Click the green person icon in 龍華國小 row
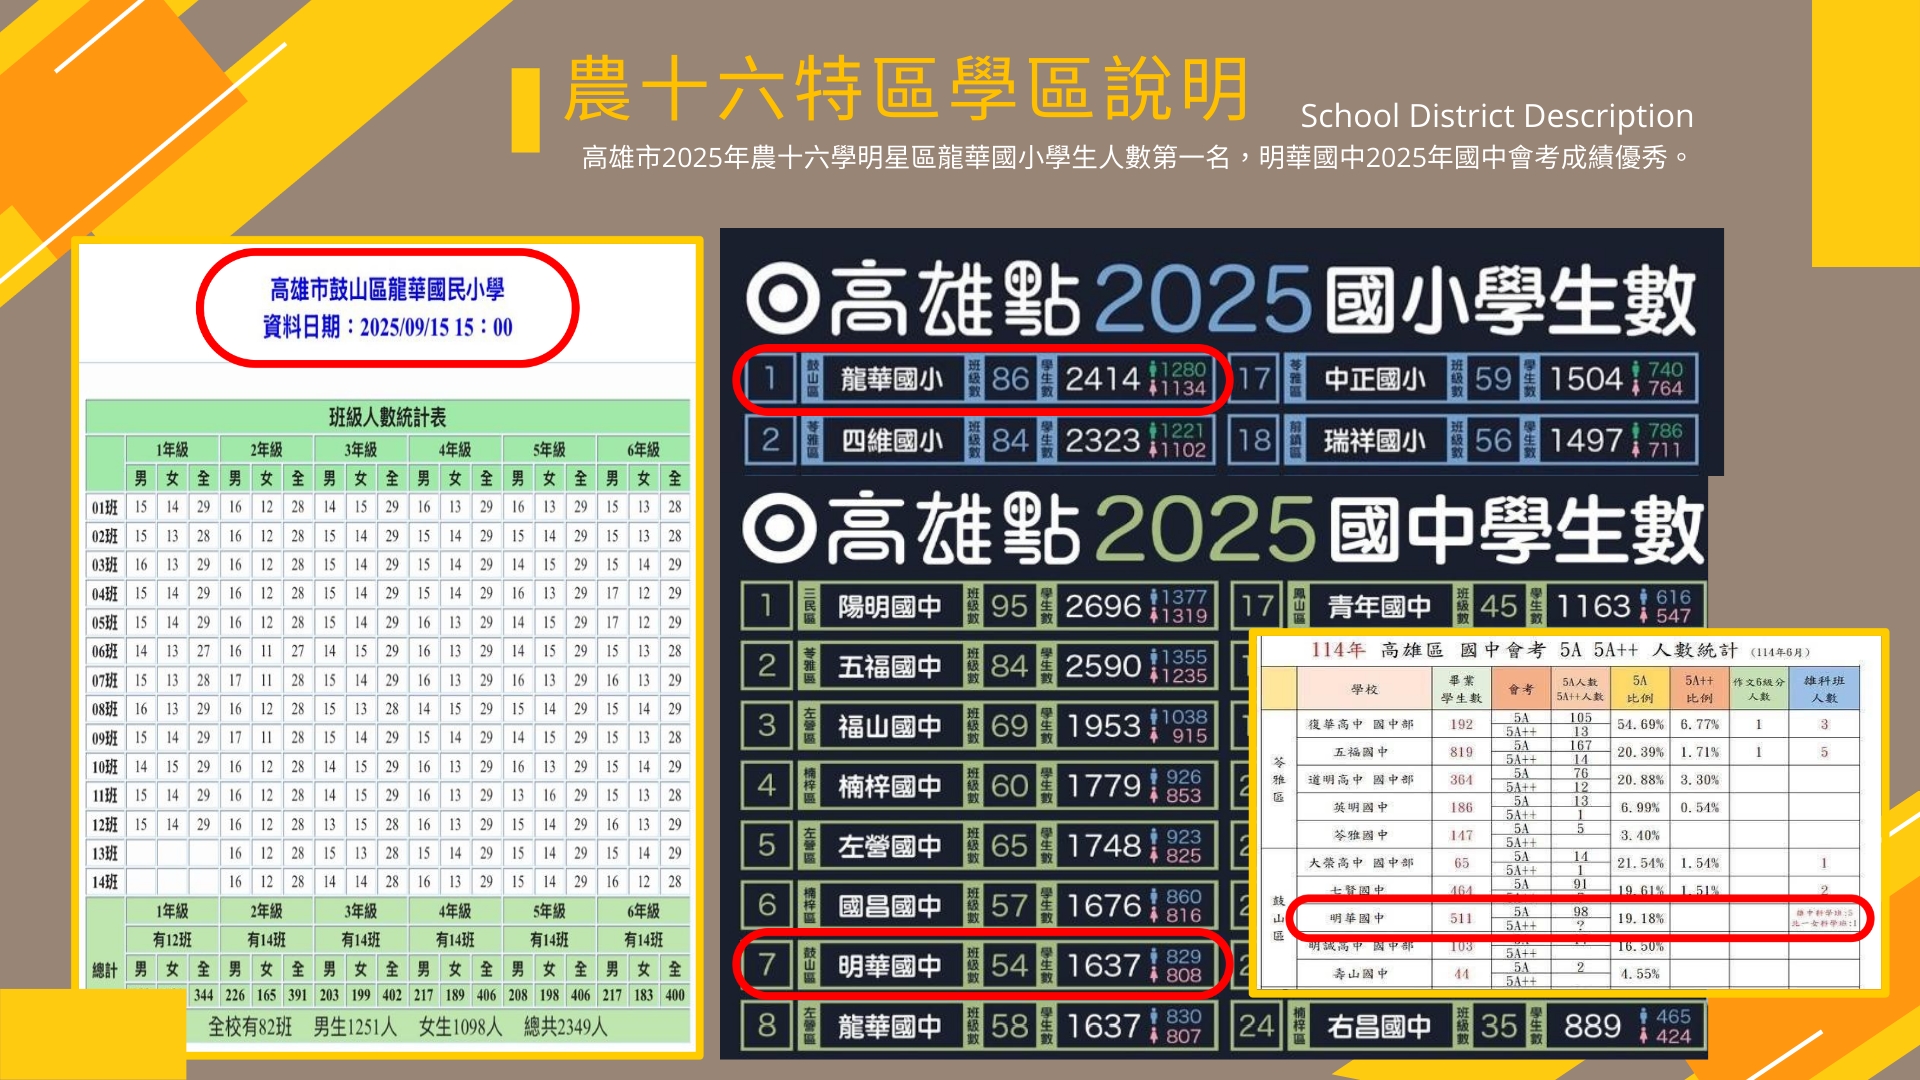The width and height of the screenshot is (1920, 1080). point(1153,369)
